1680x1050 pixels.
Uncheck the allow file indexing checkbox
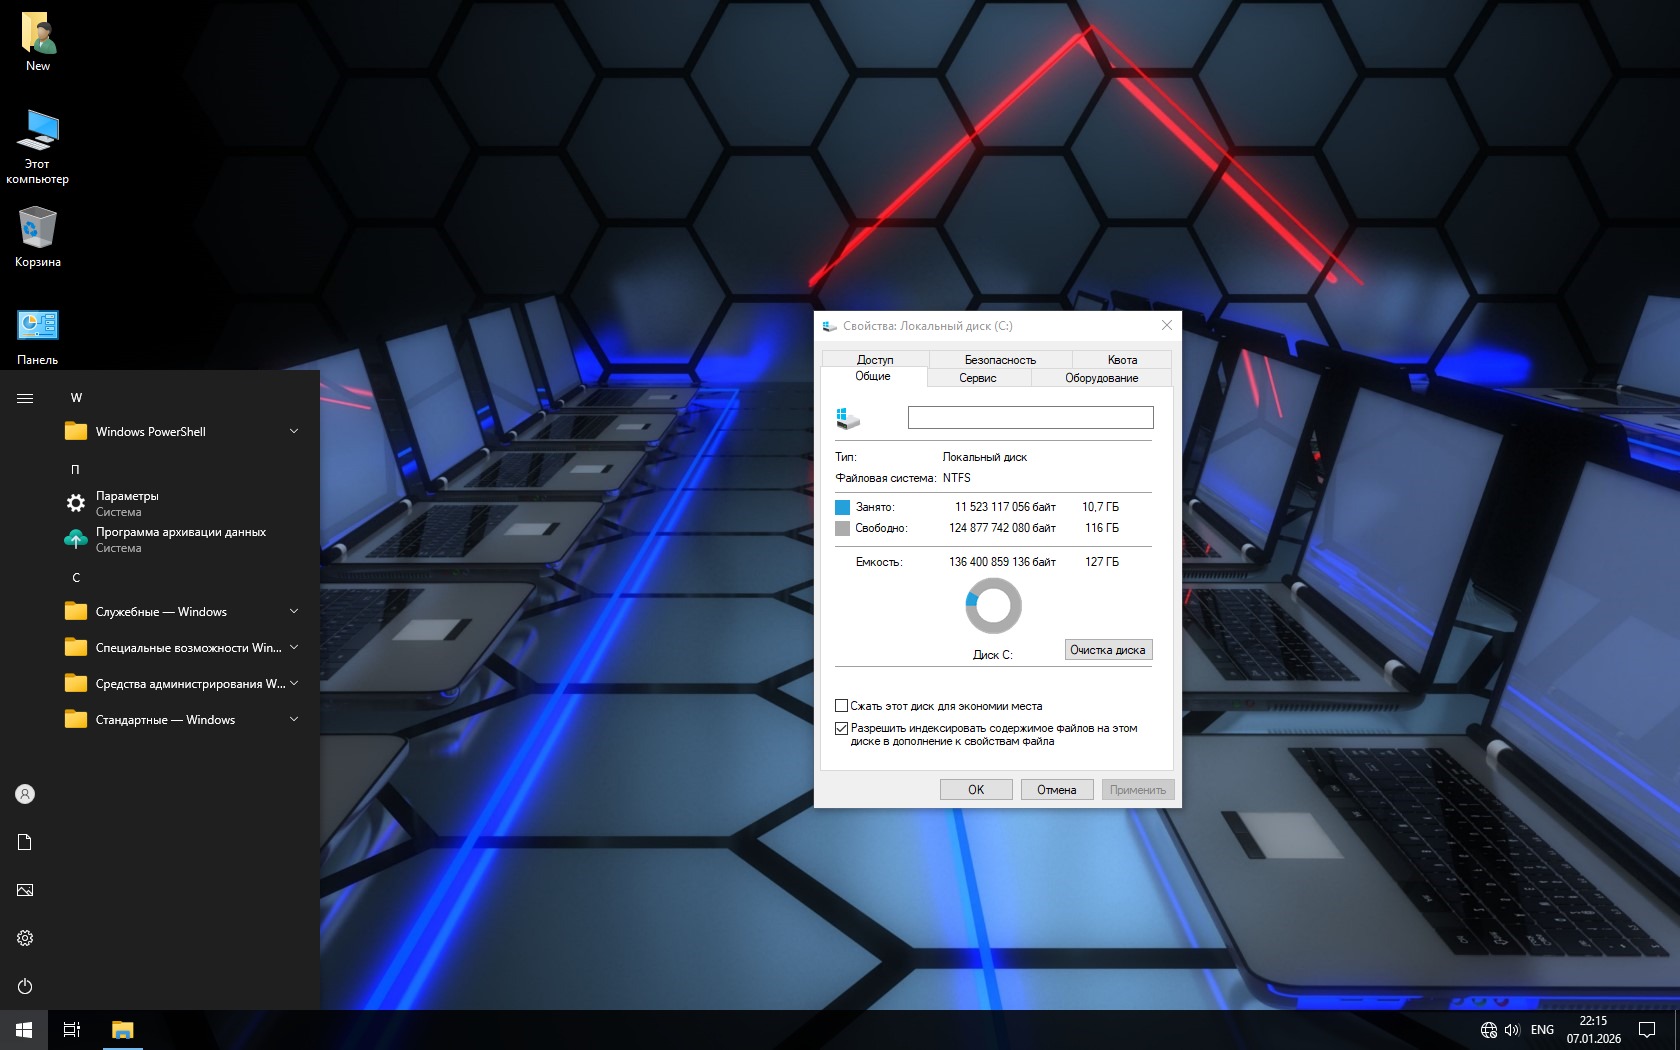click(842, 728)
